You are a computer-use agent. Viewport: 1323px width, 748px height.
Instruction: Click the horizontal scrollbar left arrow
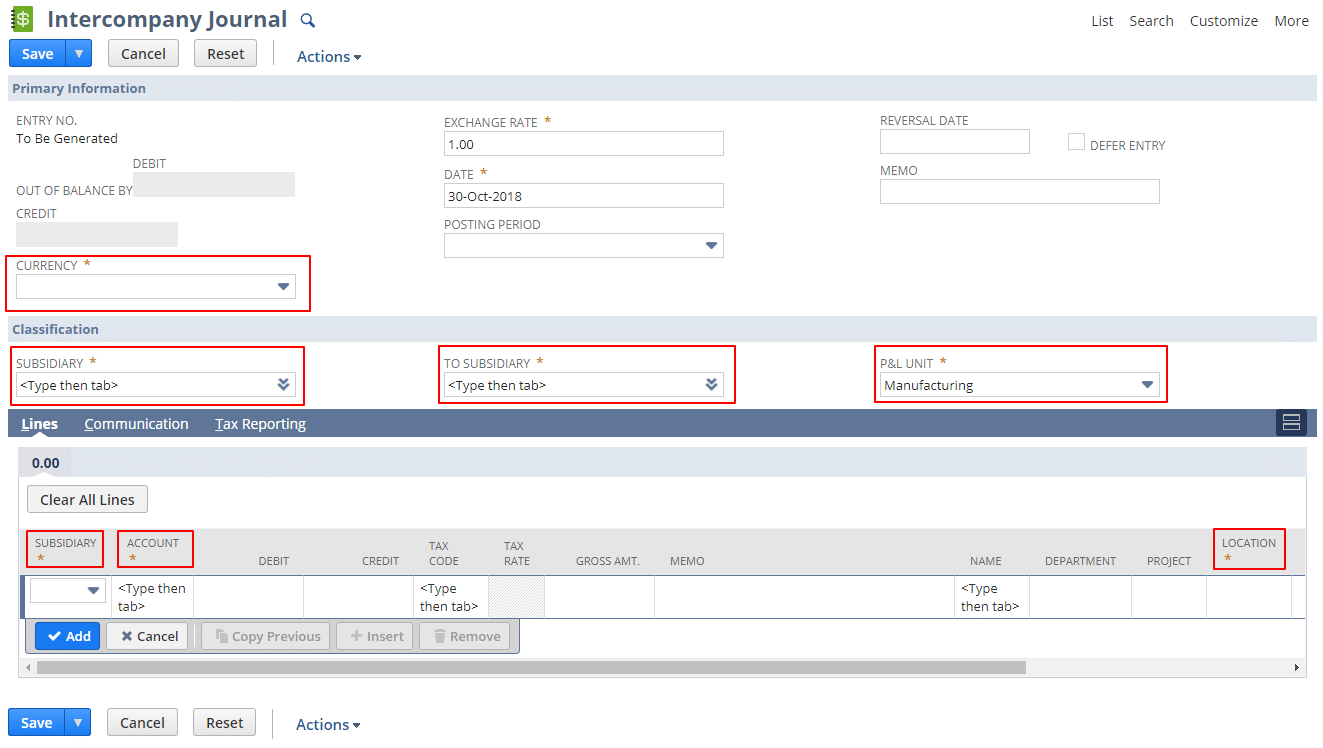pos(29,667)
